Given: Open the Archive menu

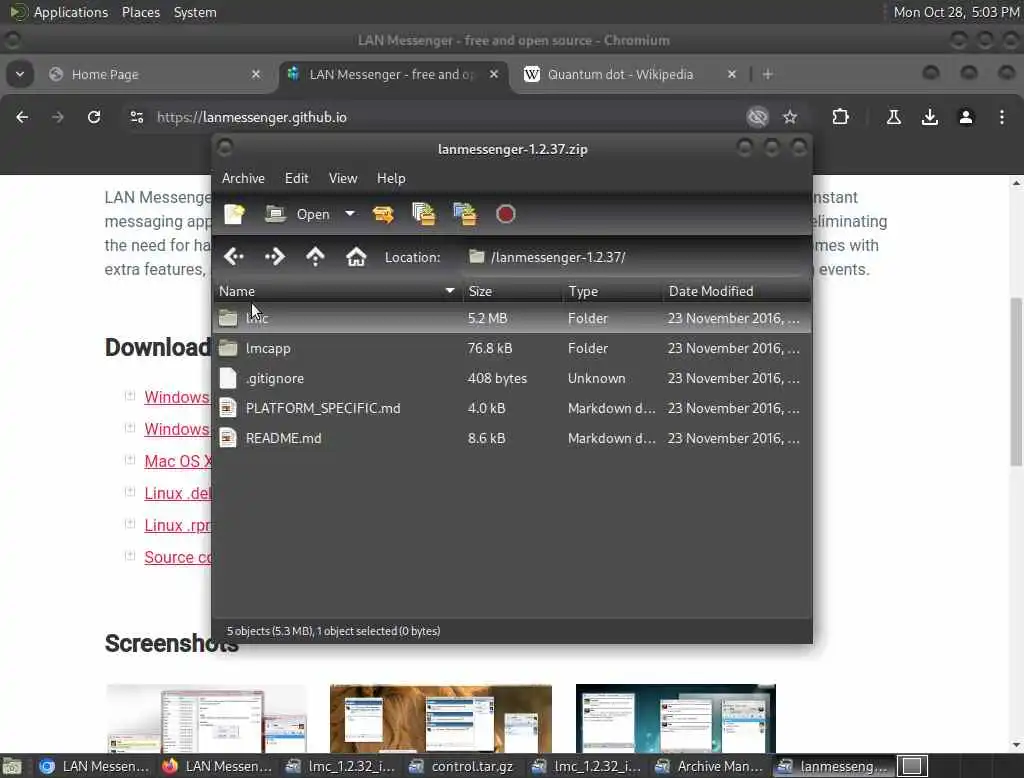Looking at the screenshot, I should [243, 178].
